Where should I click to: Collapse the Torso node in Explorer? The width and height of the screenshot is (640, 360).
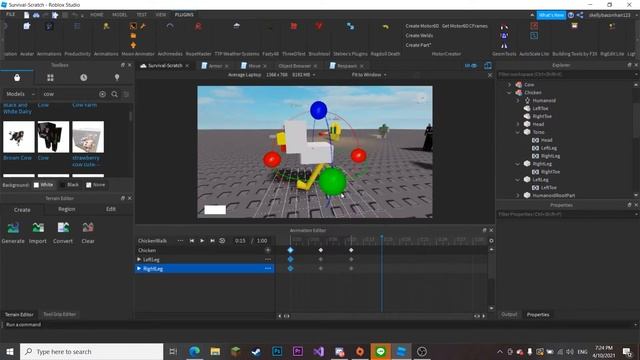pyautogui.click(x=518, y=132)
